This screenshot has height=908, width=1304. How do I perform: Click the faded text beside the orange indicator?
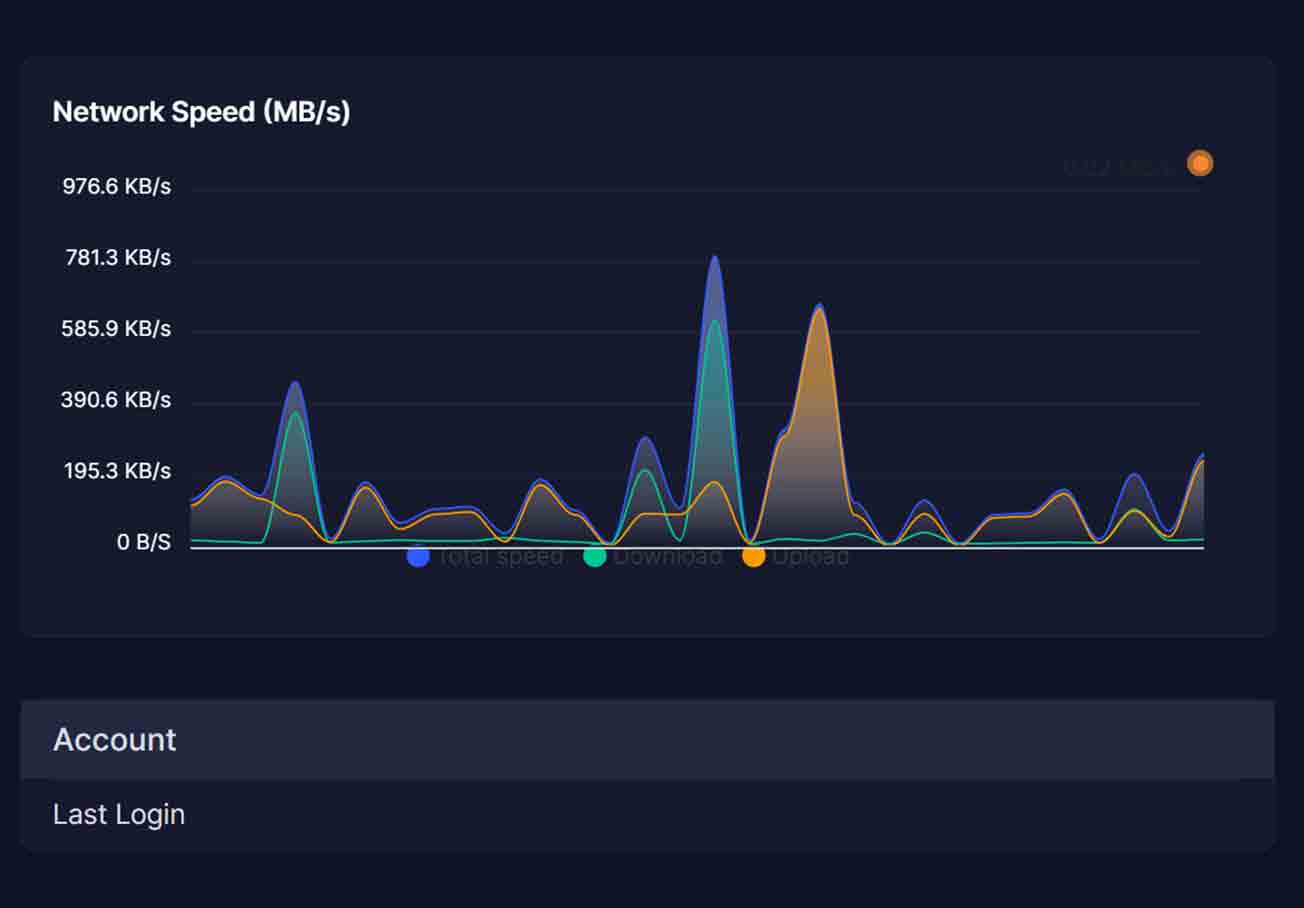1120,165
